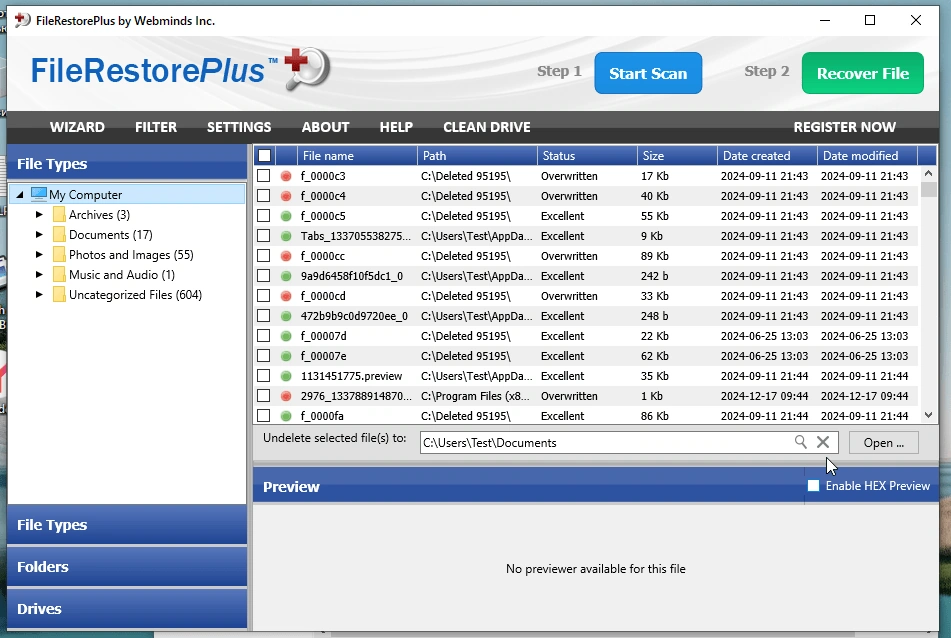Click the Start Scan button
Image resolution: width=951 pixels, height=638 pixels.
(648, 73)
